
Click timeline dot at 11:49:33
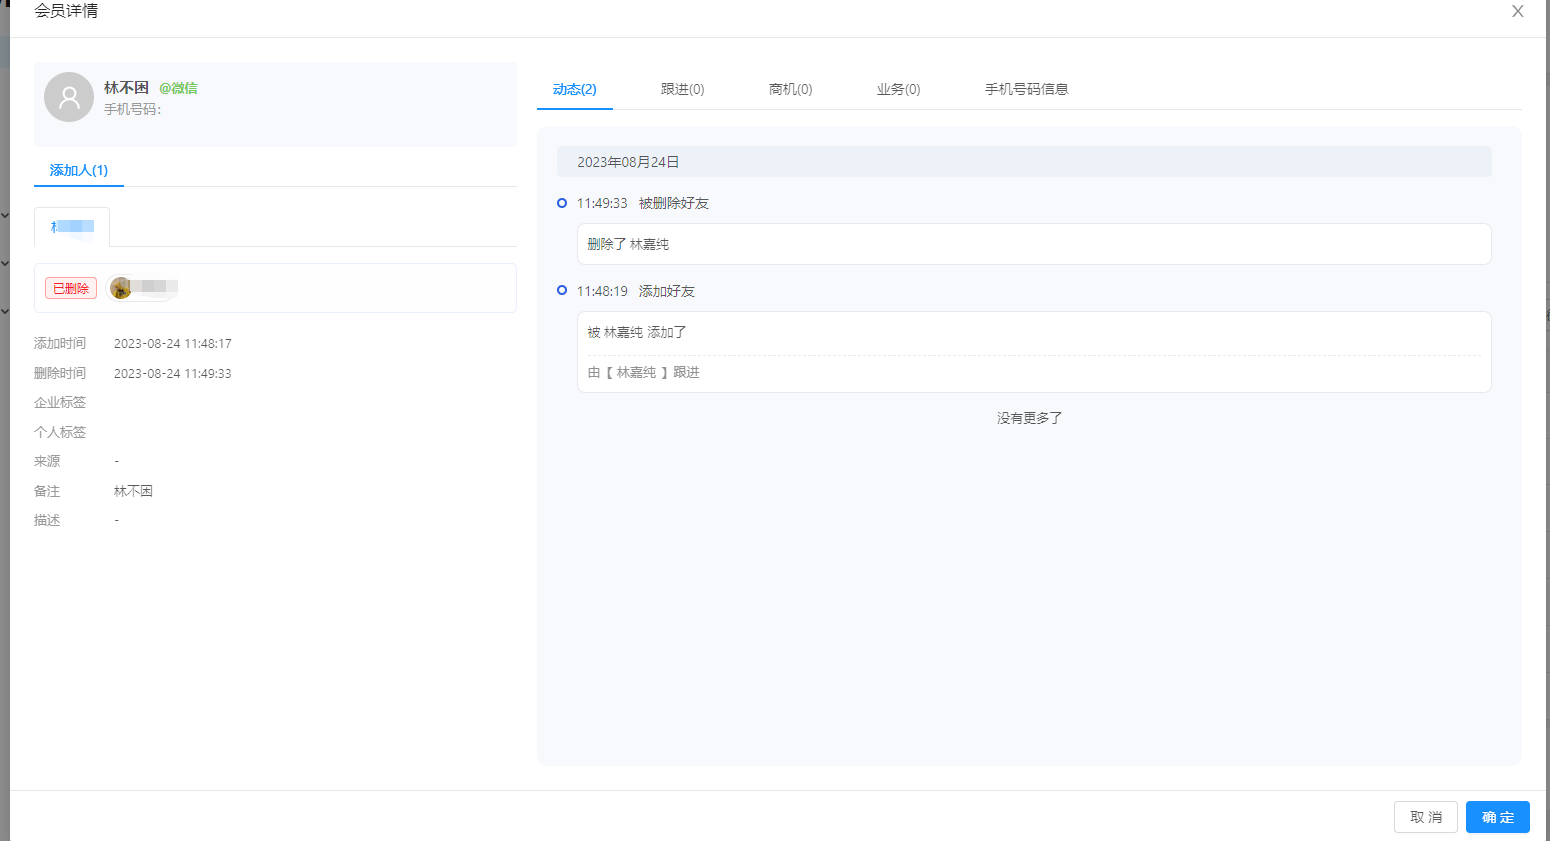[562, 203]
